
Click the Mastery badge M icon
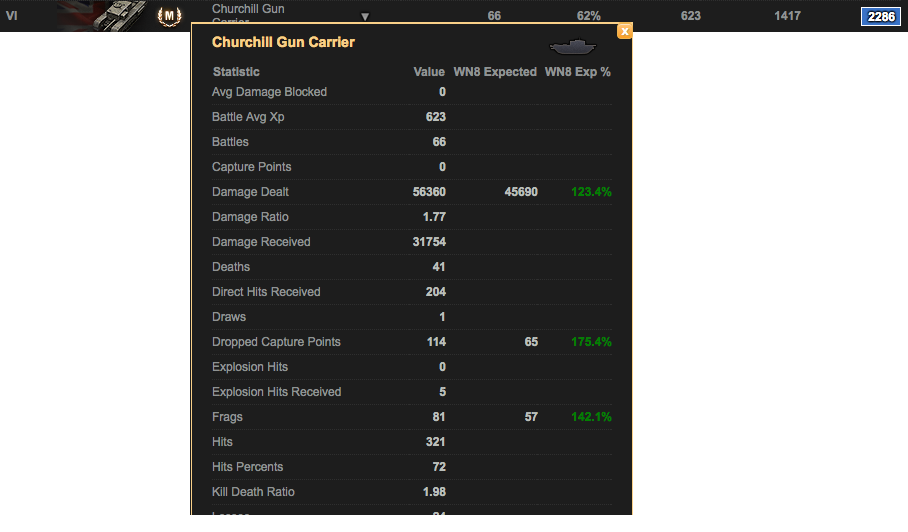coord(170,16)
